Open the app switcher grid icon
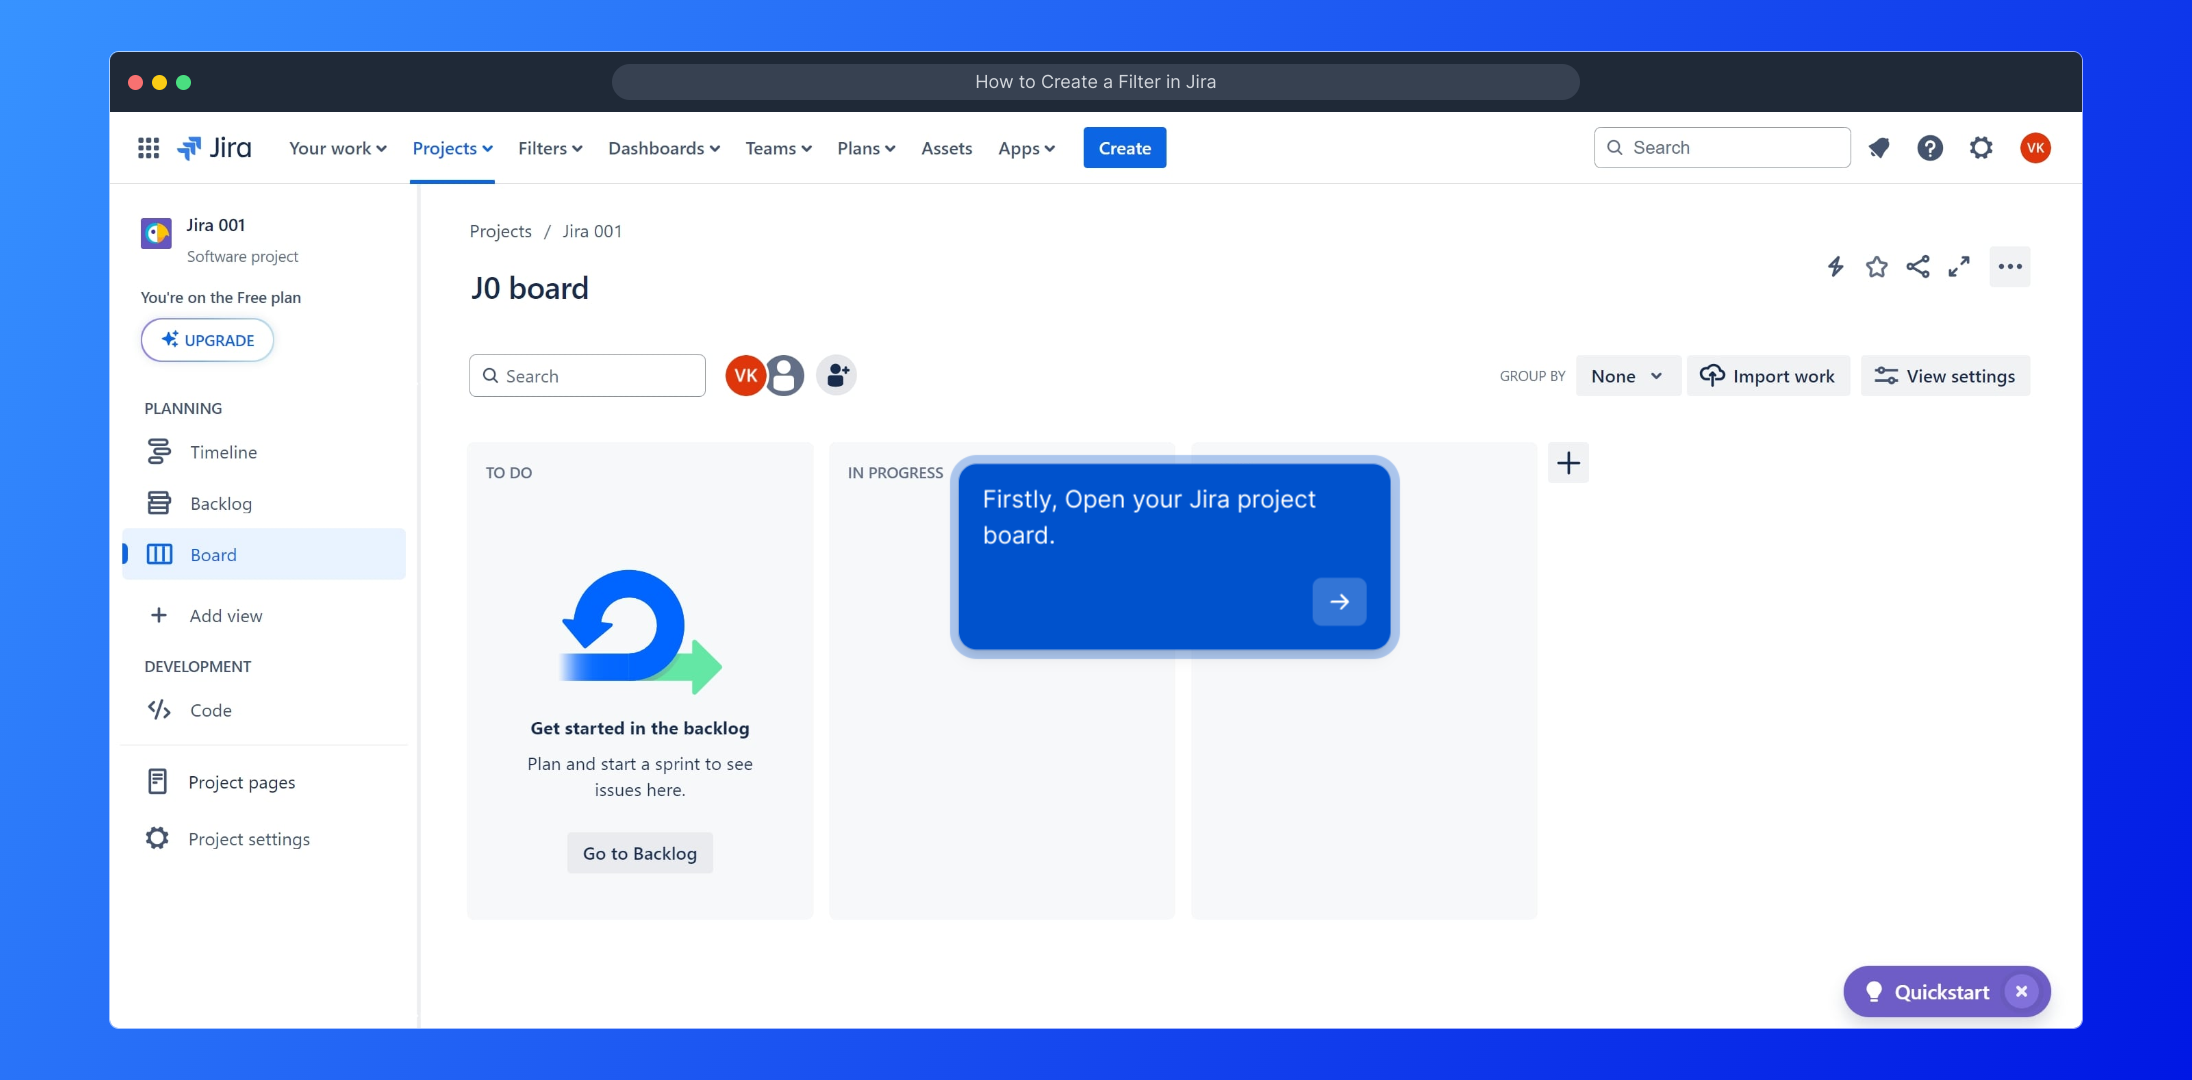2192x1080 pixels. click(x=148, y=148)
